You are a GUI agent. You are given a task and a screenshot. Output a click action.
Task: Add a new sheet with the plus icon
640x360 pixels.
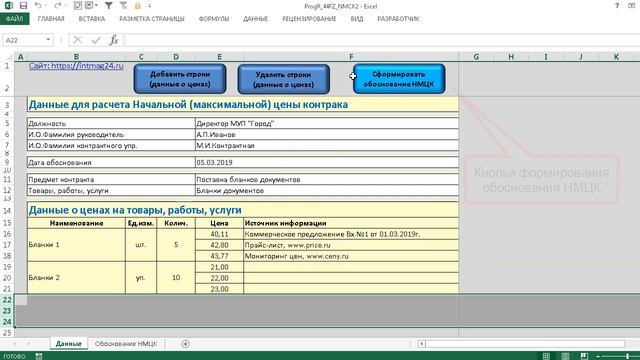tap(185, 344)
